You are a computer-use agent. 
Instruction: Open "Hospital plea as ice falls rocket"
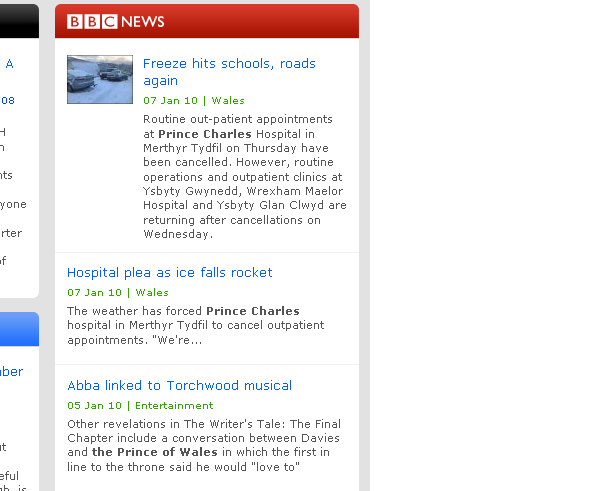(x=170, y=272)
